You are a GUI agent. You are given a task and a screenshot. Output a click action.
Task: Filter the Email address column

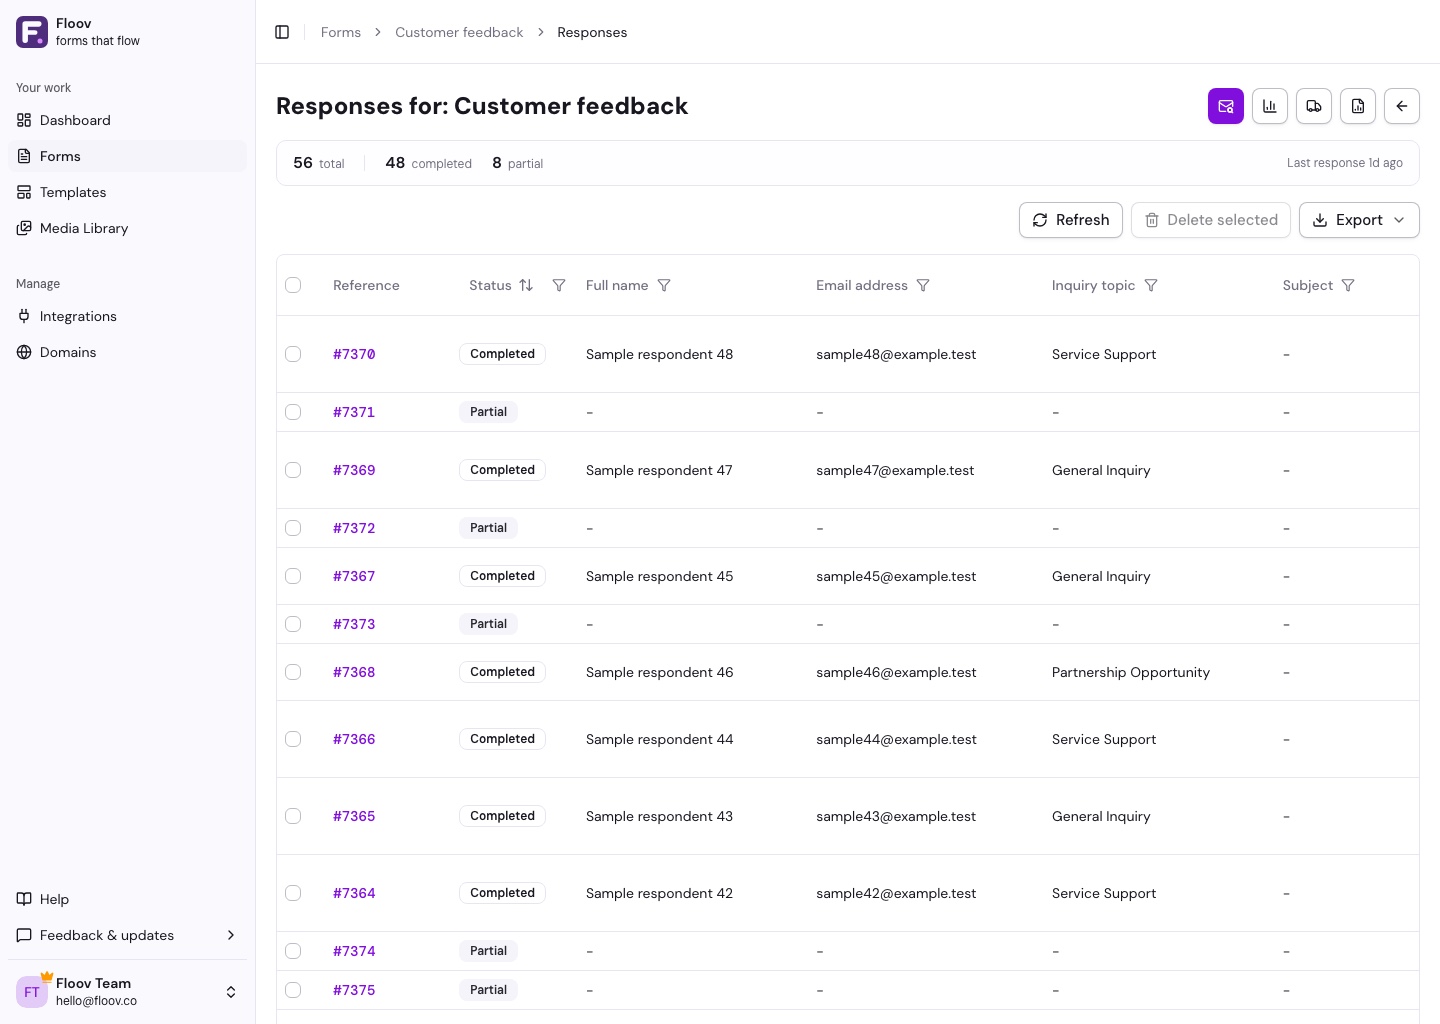(923, 285)
